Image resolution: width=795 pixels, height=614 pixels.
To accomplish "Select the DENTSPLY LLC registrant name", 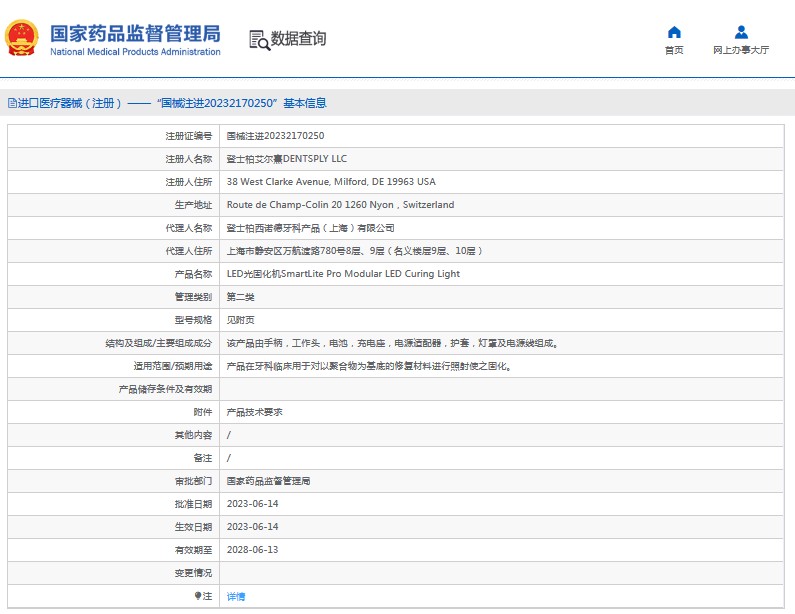I will pyautogui.click(x=286, y=159).
